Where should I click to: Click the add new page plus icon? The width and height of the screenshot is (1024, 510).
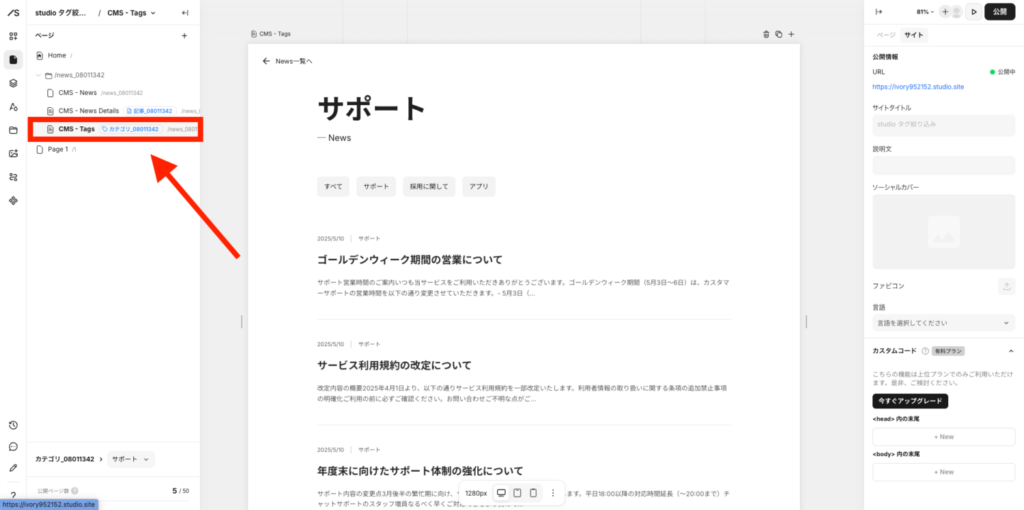click(x=184, y=36)
